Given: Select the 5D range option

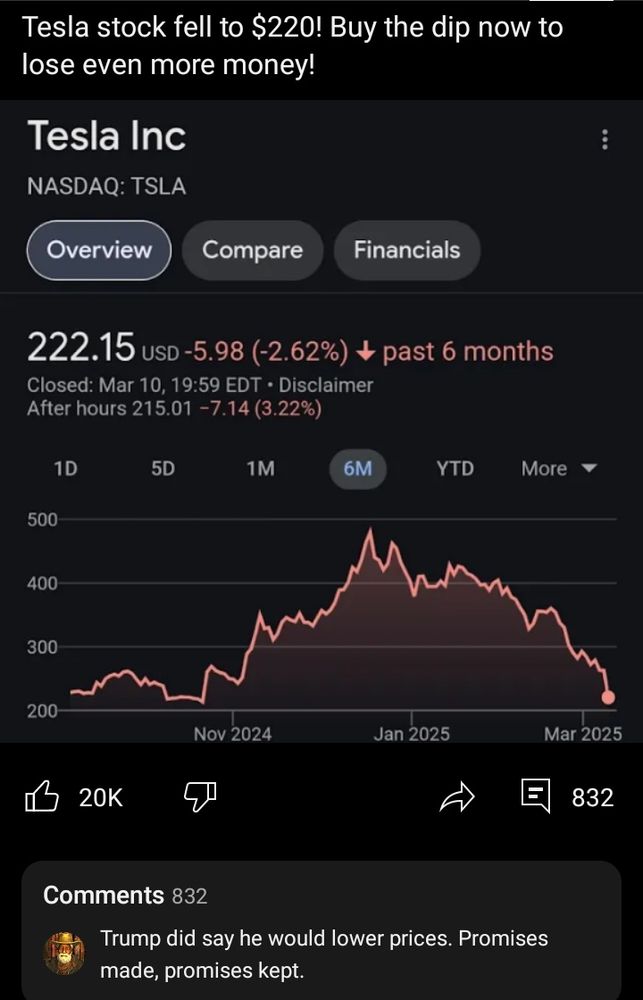Looking at the screenshot, I should coord(162,468).
